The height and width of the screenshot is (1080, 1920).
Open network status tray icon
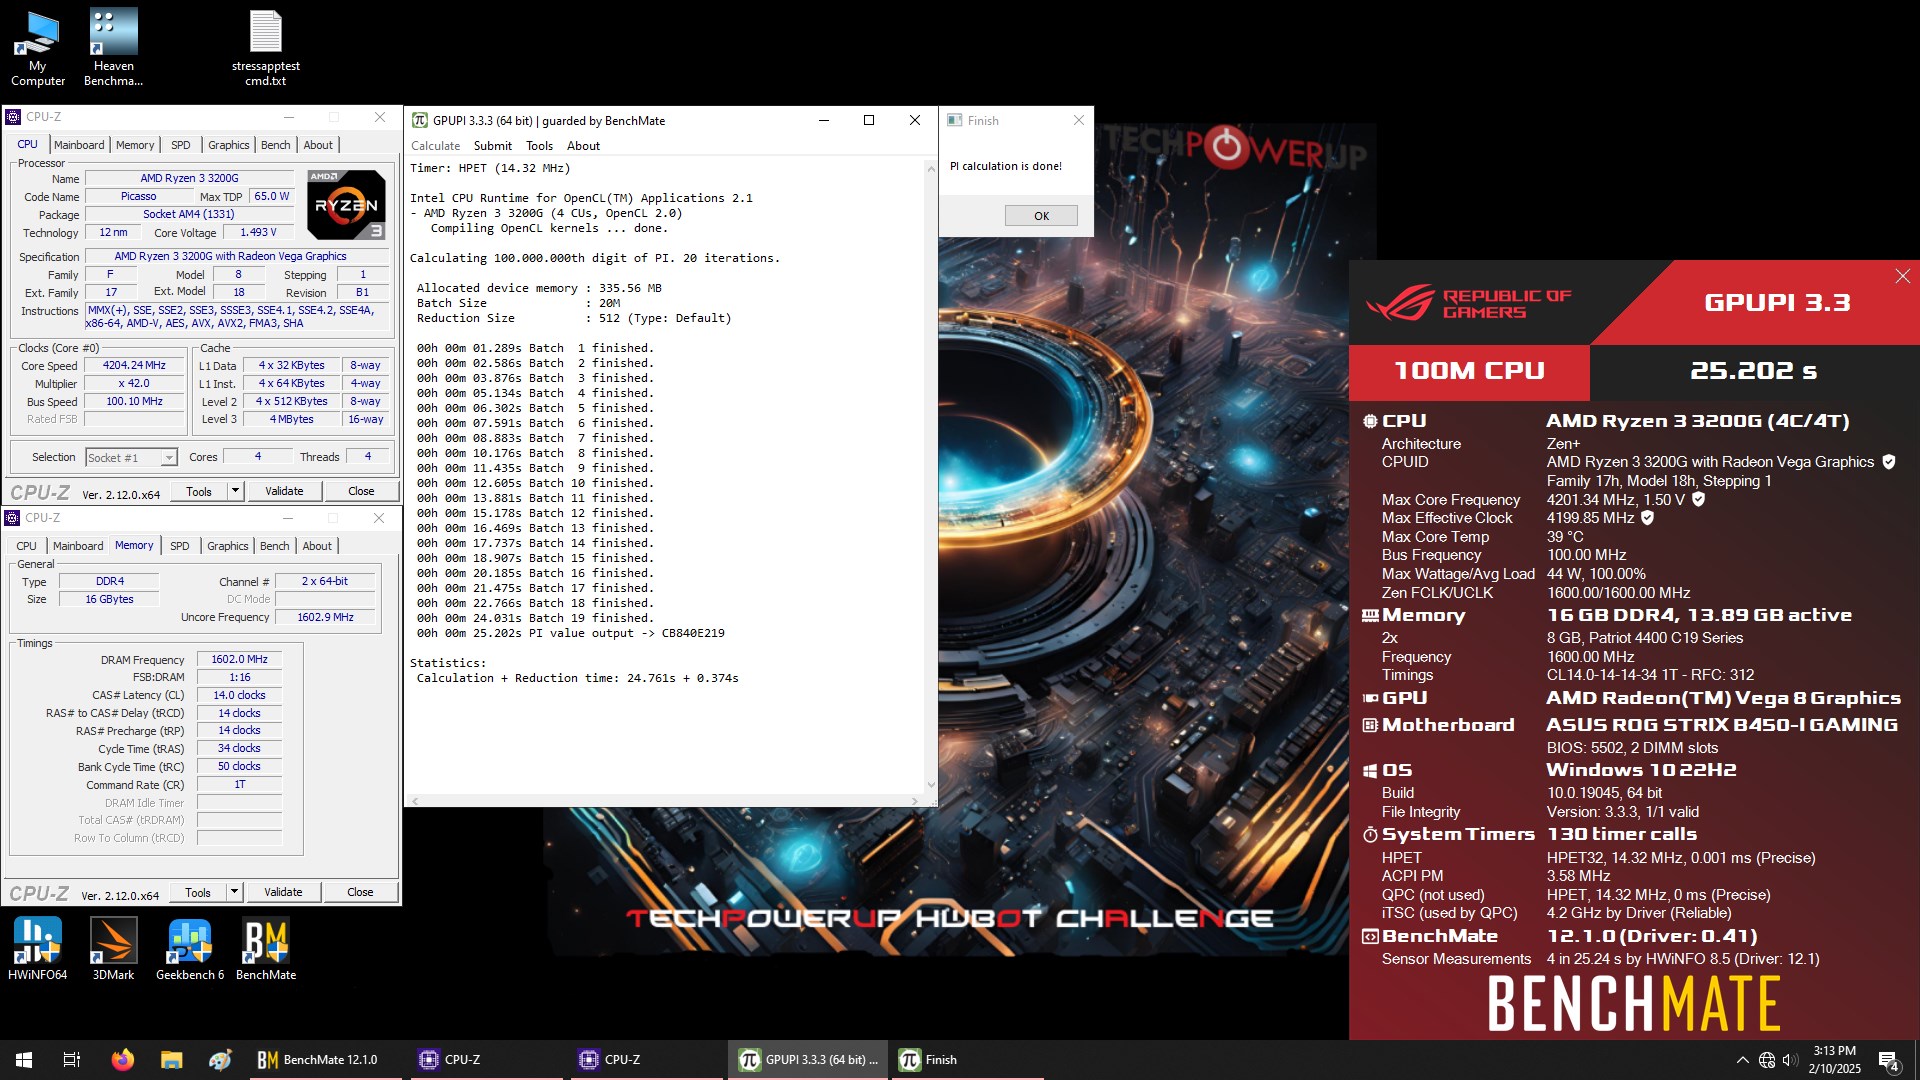click(1767, 1060)
